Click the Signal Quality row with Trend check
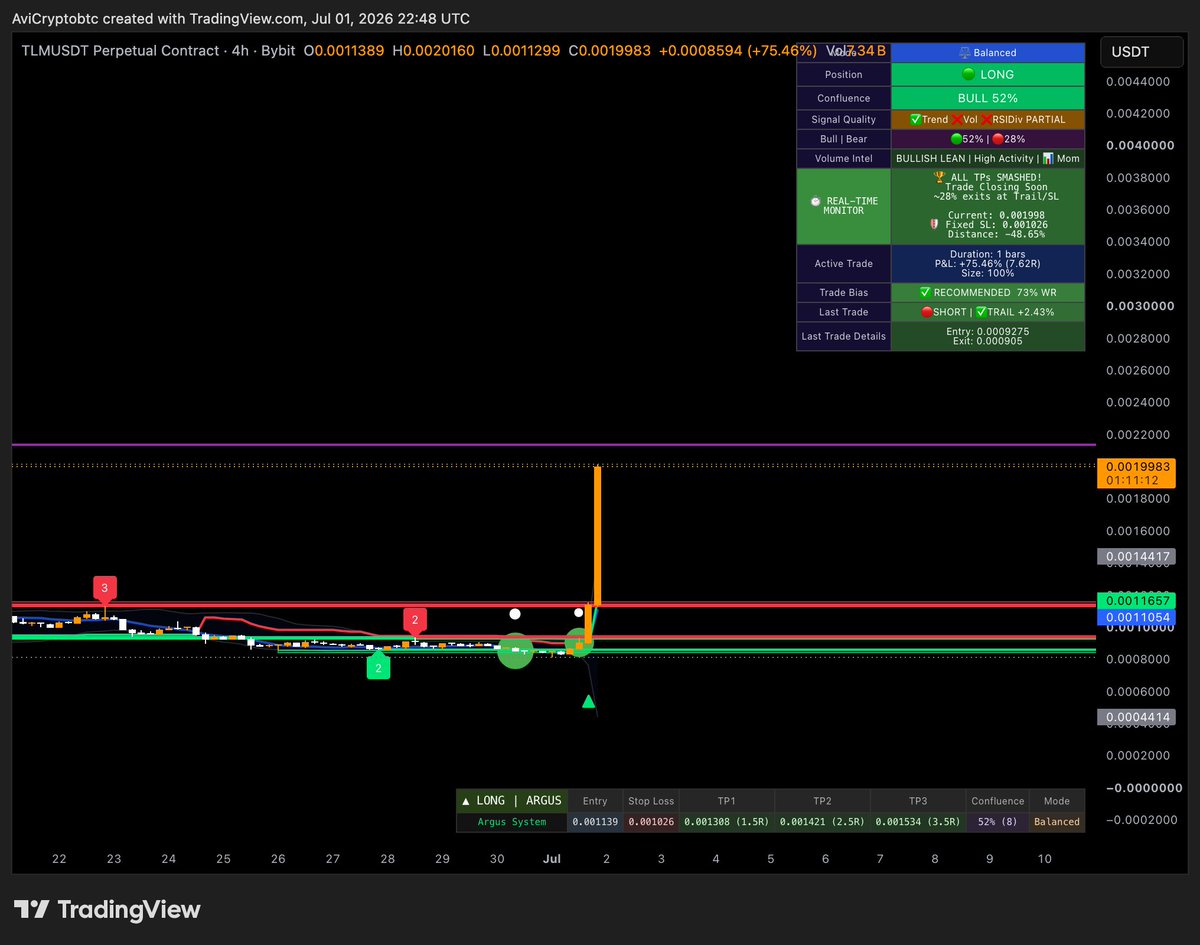 pos(987,119)
